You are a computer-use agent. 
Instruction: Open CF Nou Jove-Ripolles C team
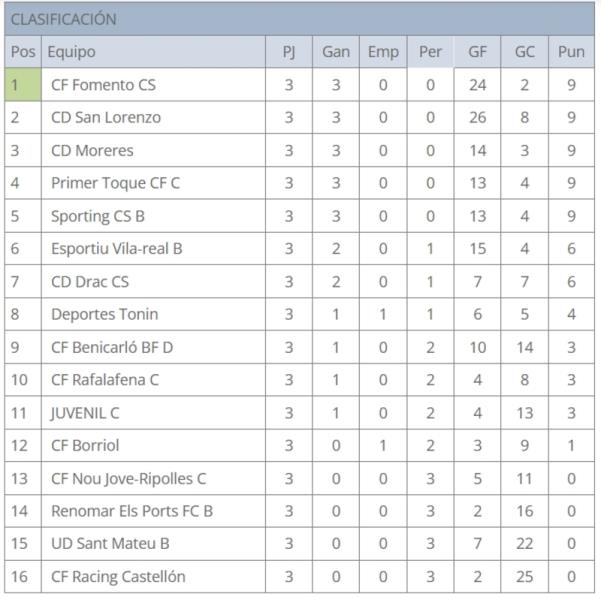129,478
